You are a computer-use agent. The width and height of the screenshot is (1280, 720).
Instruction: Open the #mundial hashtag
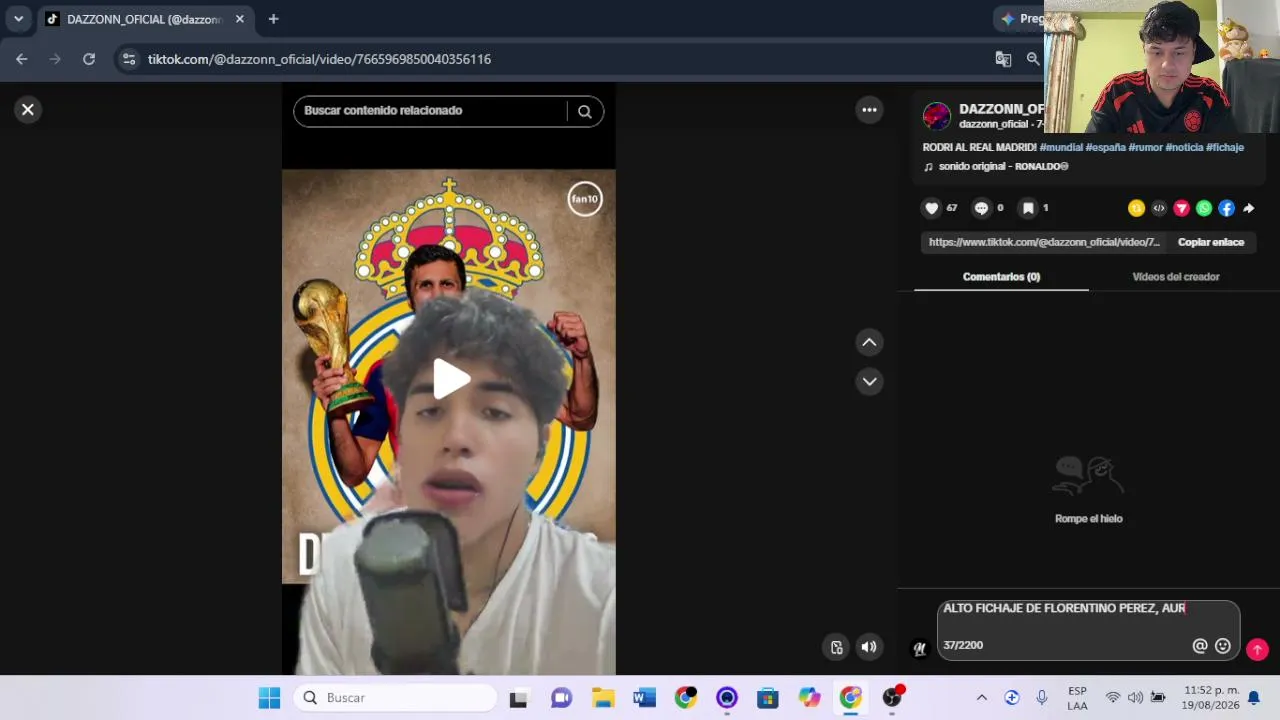click(1061, 147)
